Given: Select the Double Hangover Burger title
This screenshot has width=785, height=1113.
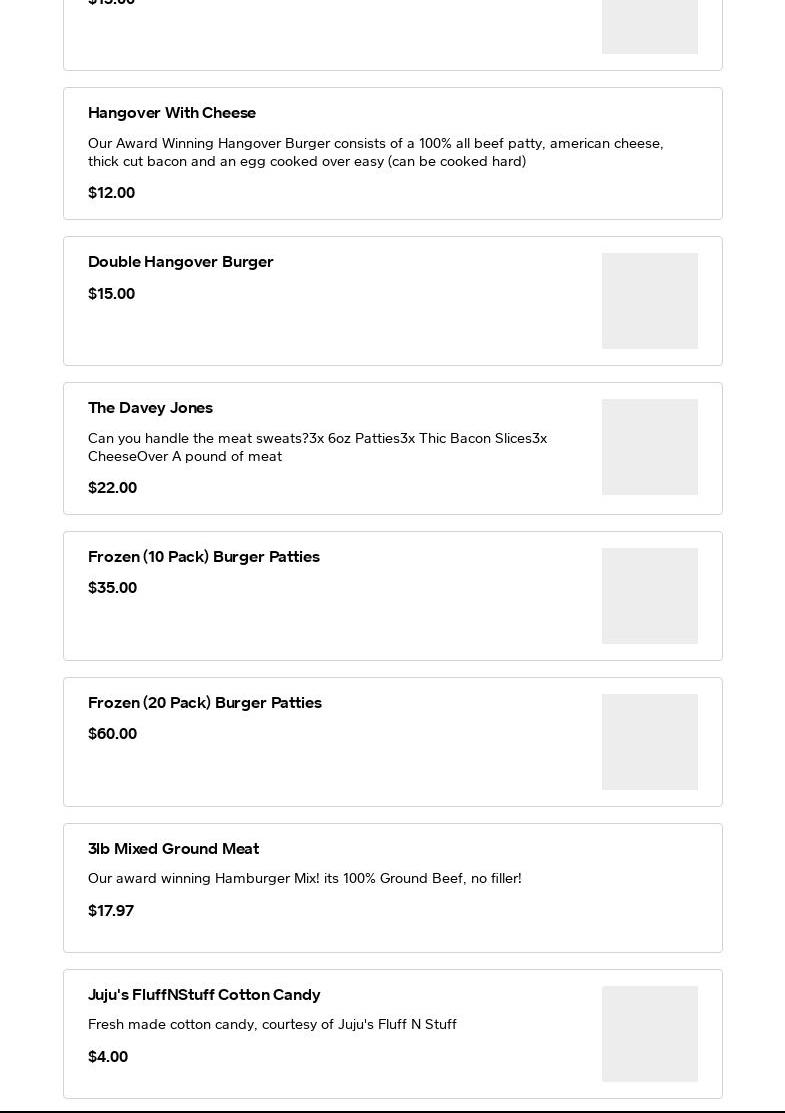Looking at the screenshot, I should tap(181, 262).
